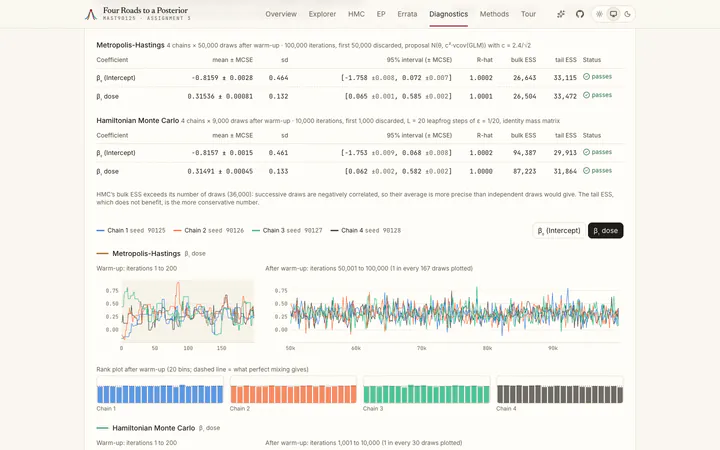
Task: Click MAST90125 Assignment 3 subtitle
Action: pyautogui.click(x=146, y=18)
